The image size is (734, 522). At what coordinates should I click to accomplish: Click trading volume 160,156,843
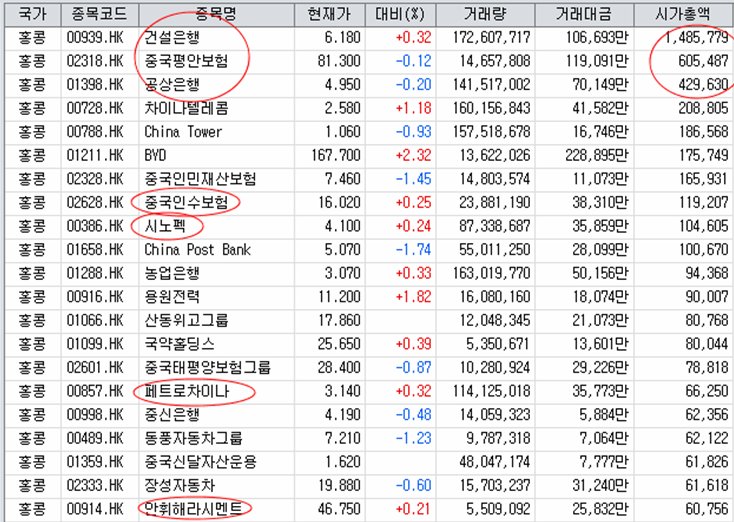pyautogui.click(x=492, y=108)
